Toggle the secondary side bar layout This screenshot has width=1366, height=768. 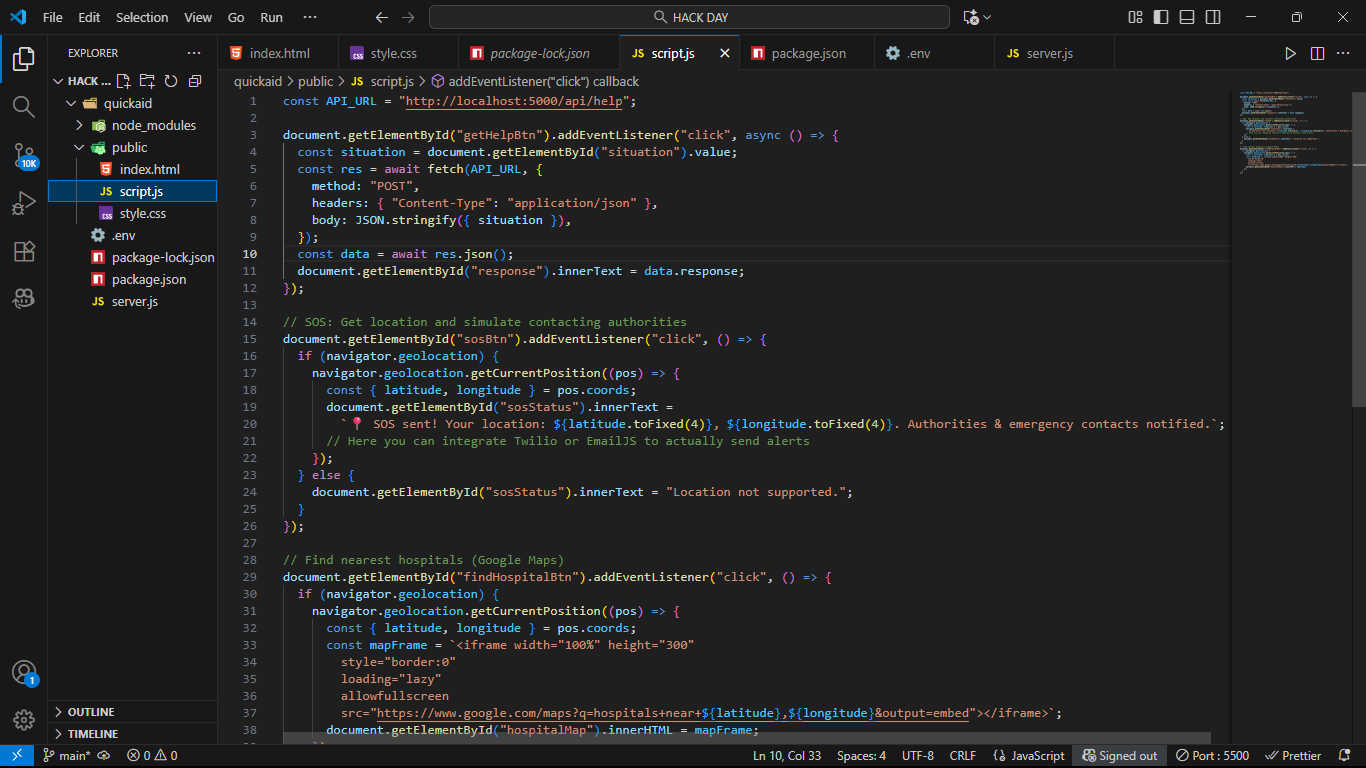coord(1212,17)
